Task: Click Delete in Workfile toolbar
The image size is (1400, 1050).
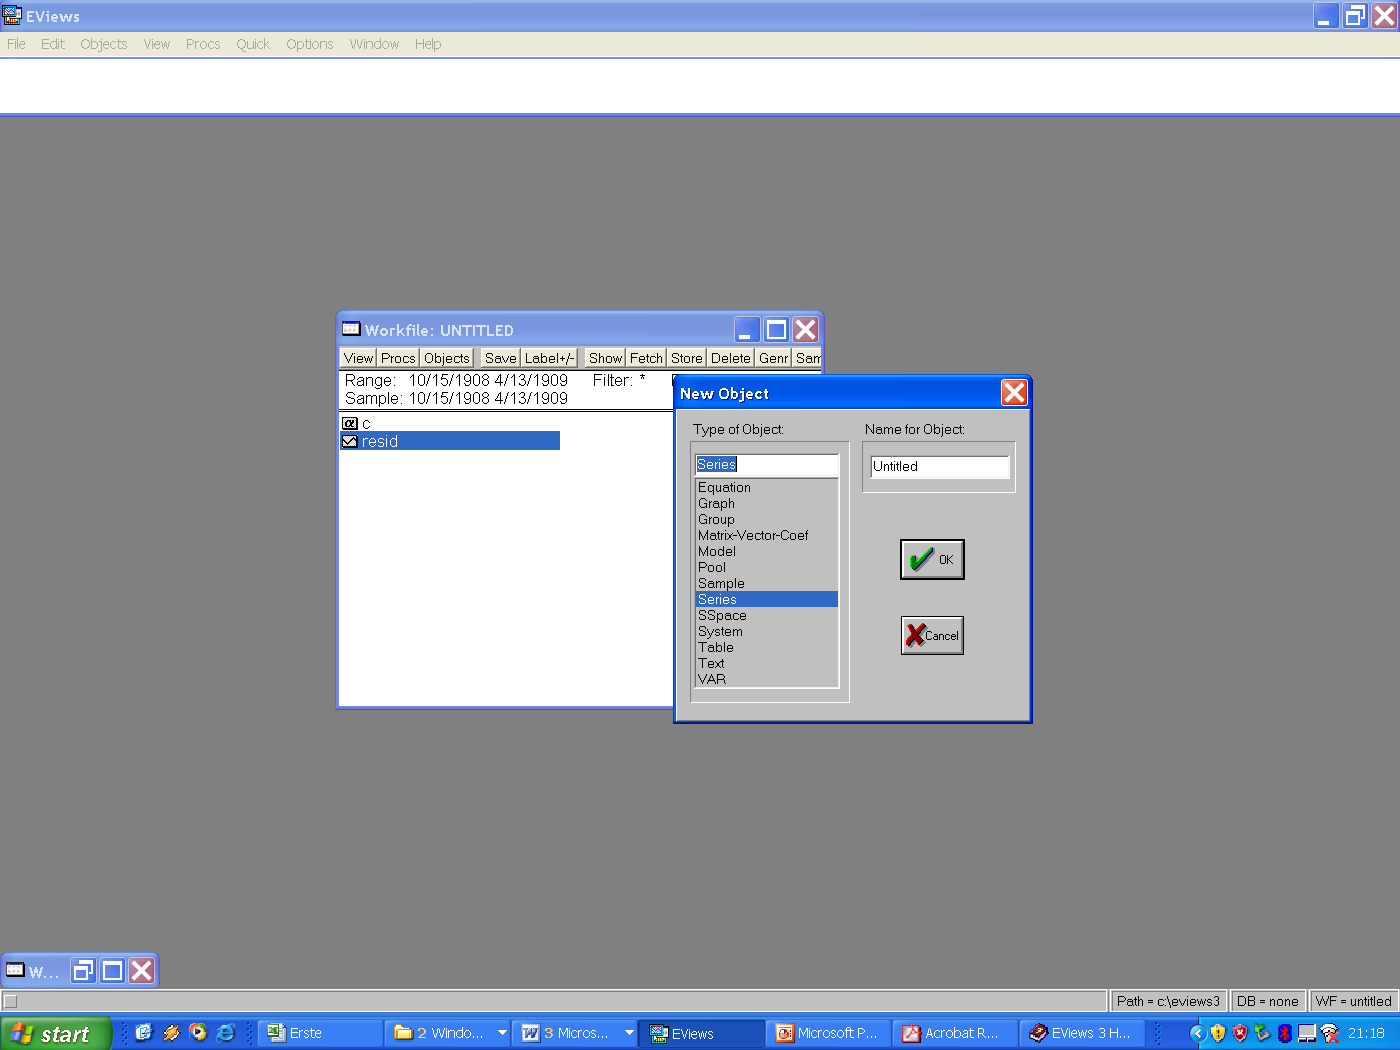Action: [730, 358]
